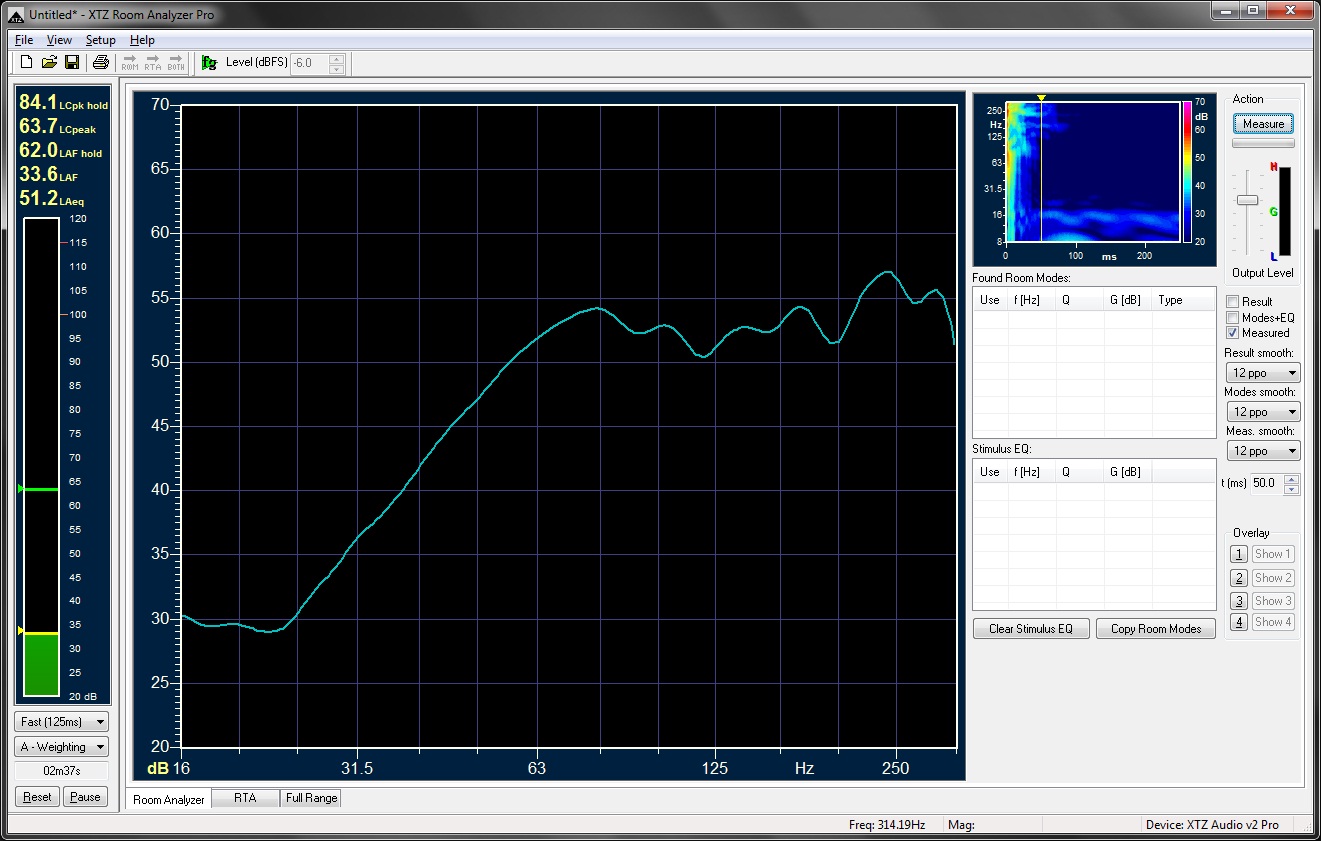The width and height of the screenshot is (1321, 841).
Task: Open the Setup menu
Action: 100,40
